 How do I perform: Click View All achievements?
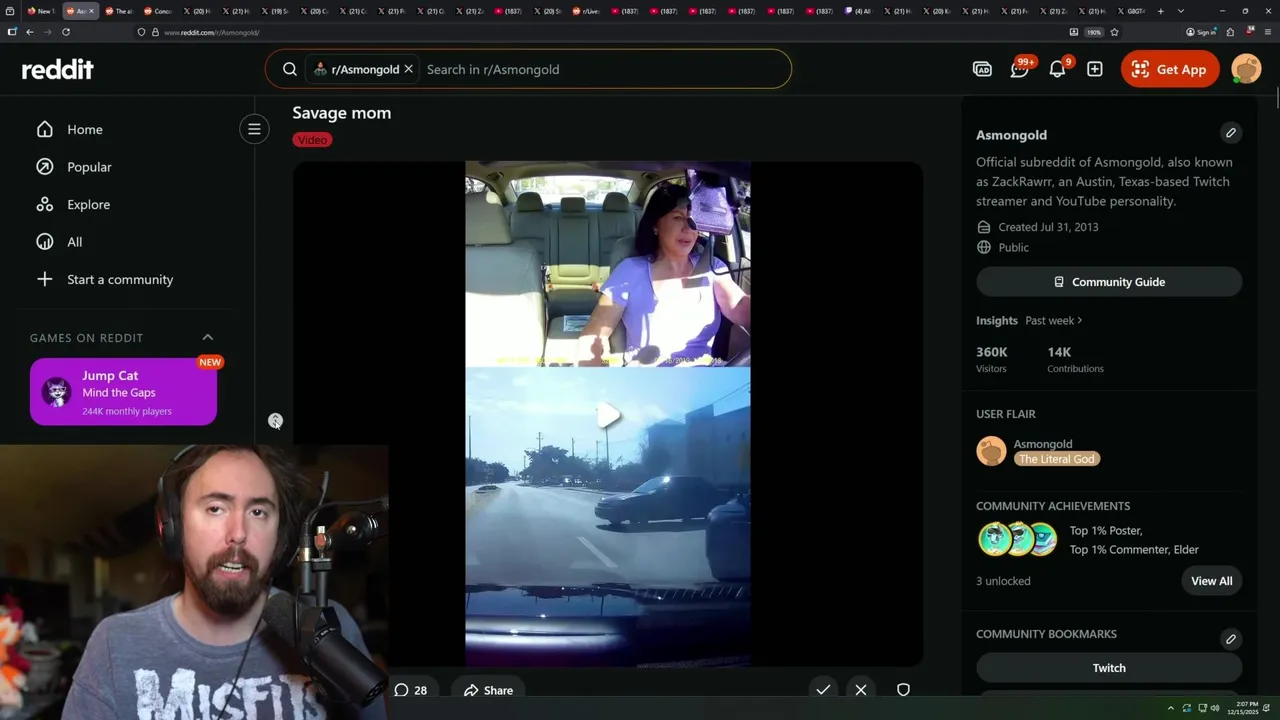point(1211,581)
